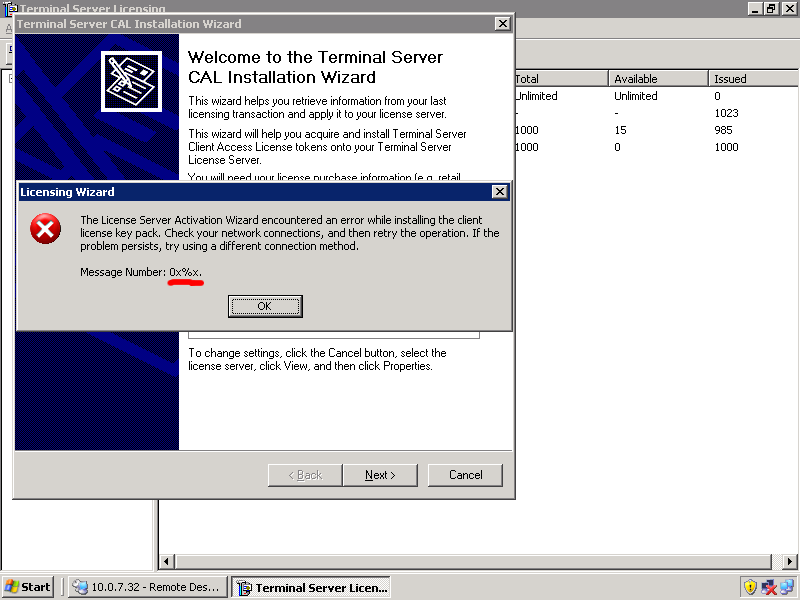
Task: Click Cancel in the CAL Installation Wizard
Action: (x=465, y=475)
